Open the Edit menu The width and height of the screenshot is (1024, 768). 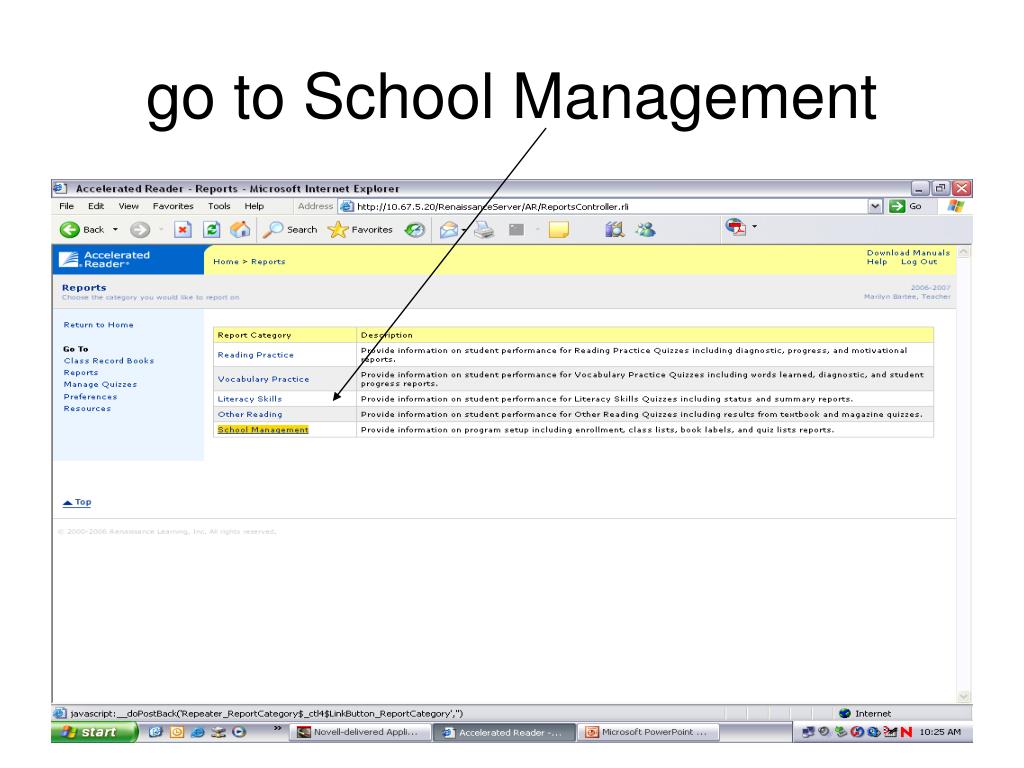click(96, 206)
